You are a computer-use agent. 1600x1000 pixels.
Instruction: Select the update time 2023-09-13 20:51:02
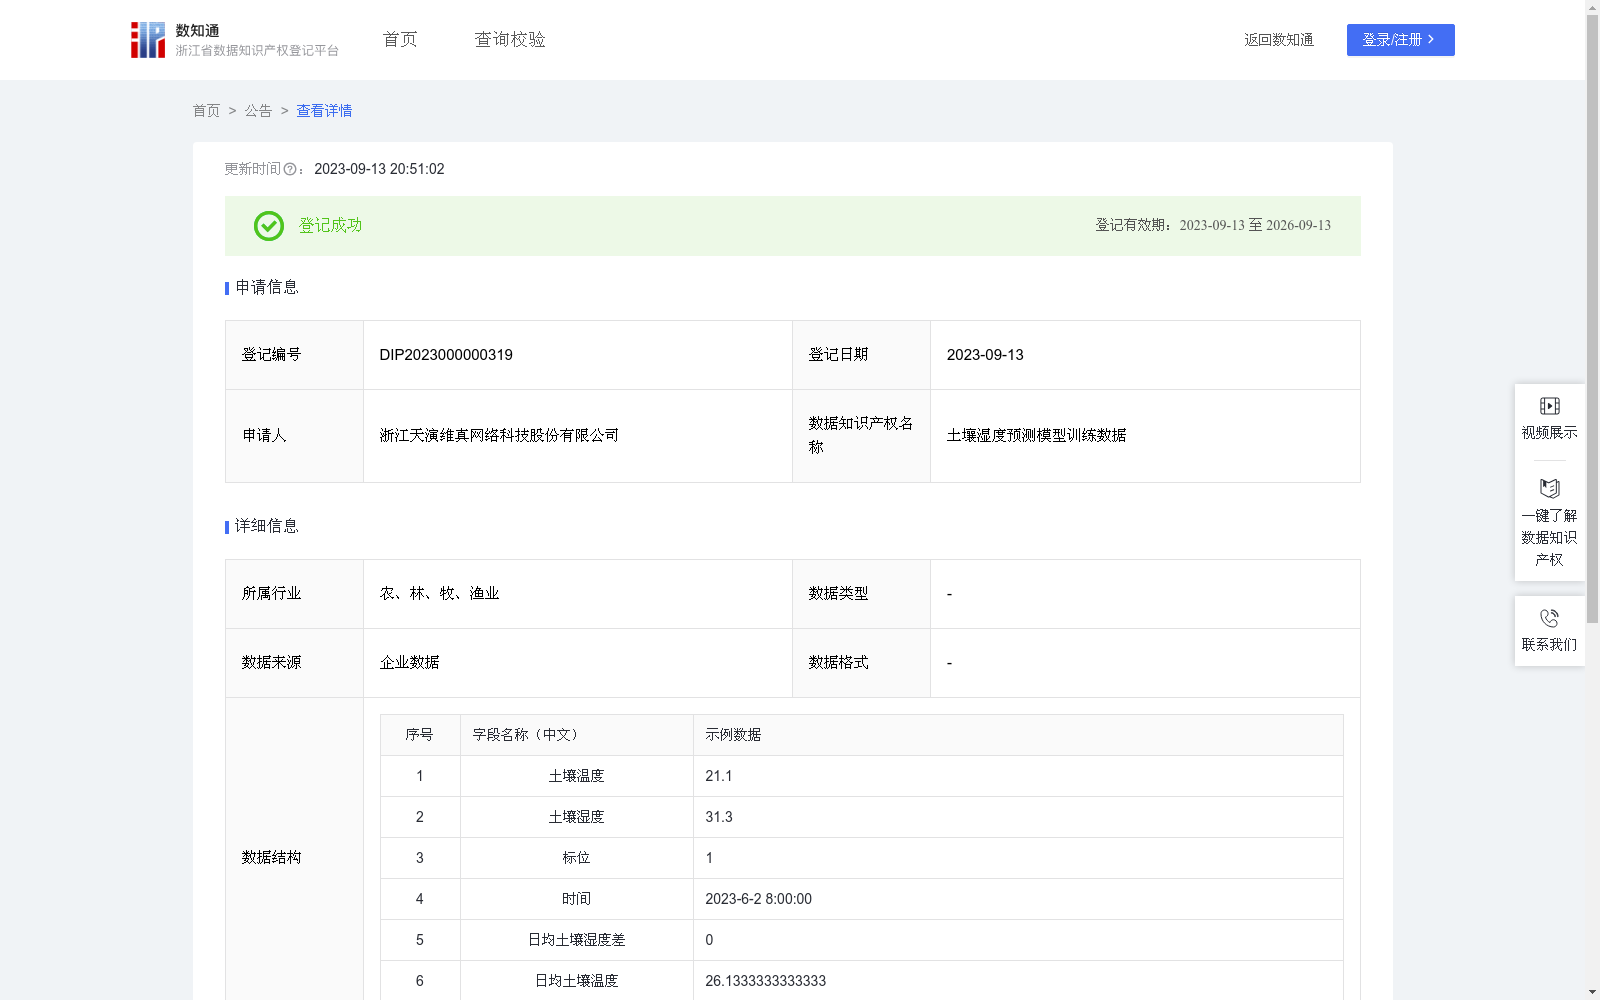[379, 169]
